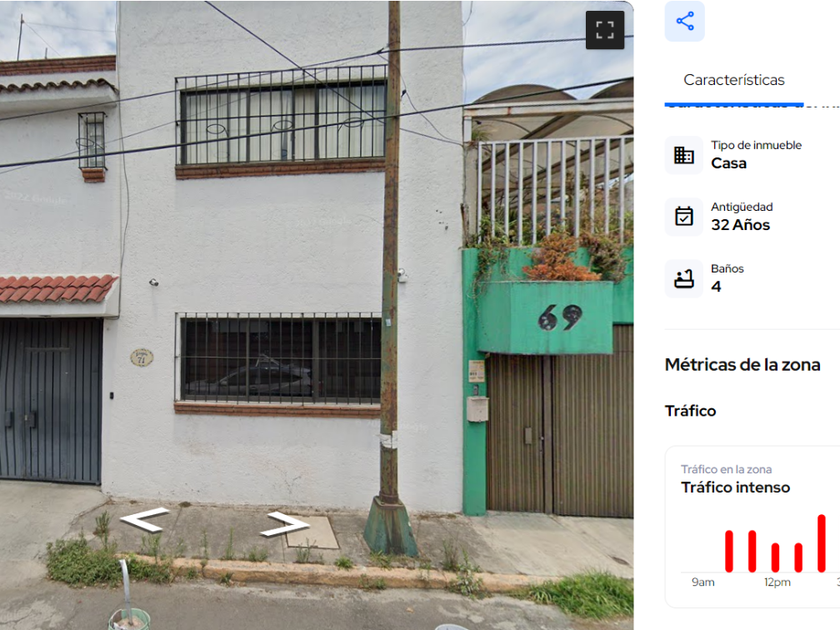Switch to the Características tab
Image resolution: width=840 pixels, height=630 pixels.
coord(734,80)
